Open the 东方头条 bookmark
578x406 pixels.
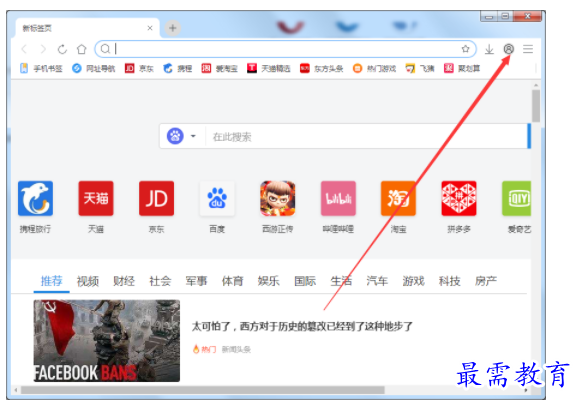pos(321,69)
